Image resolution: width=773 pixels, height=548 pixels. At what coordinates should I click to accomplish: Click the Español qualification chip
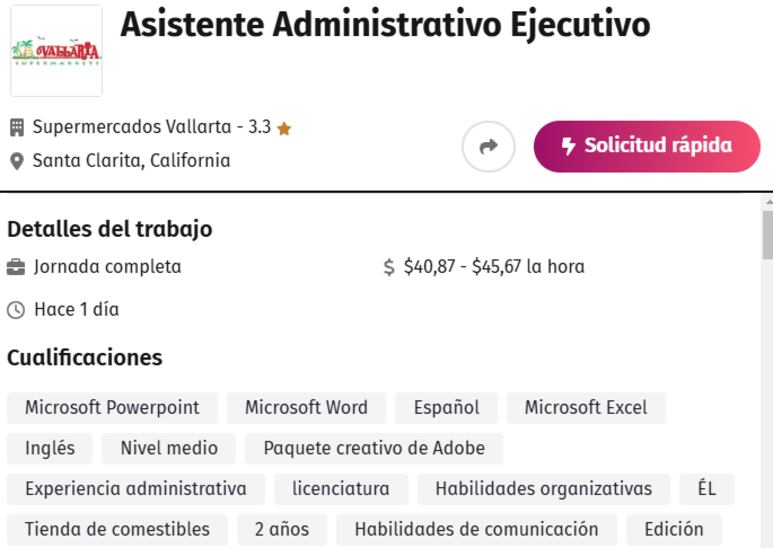coord(446,408)
